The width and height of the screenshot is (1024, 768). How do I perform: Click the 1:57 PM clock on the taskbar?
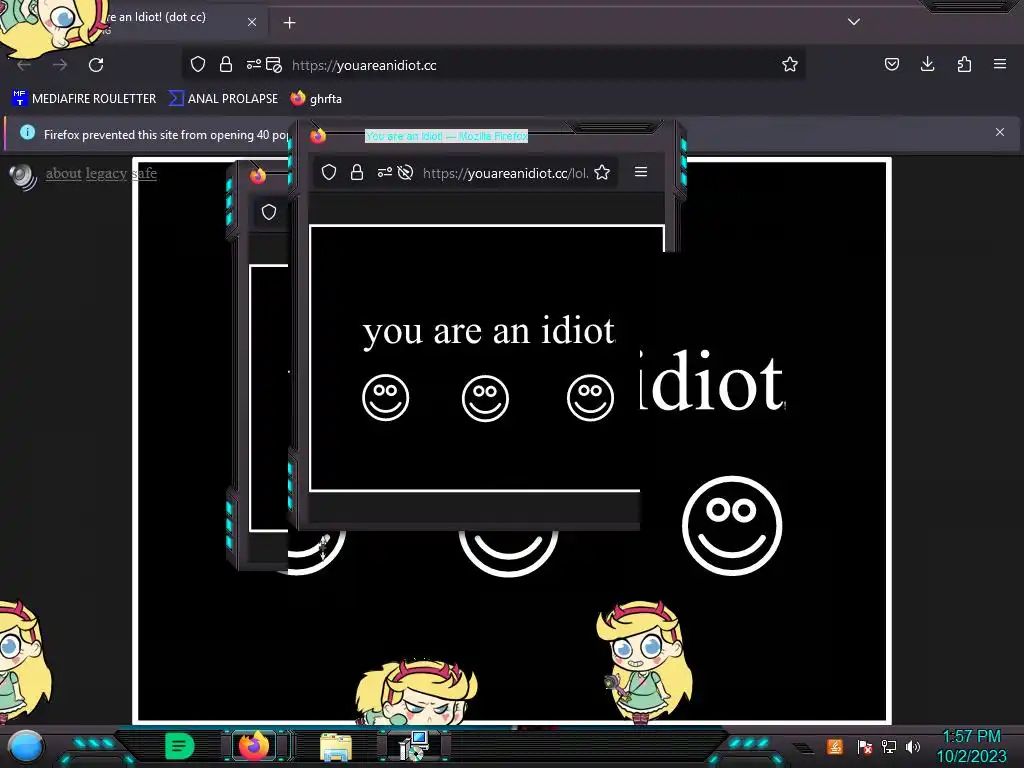point(971,737)
